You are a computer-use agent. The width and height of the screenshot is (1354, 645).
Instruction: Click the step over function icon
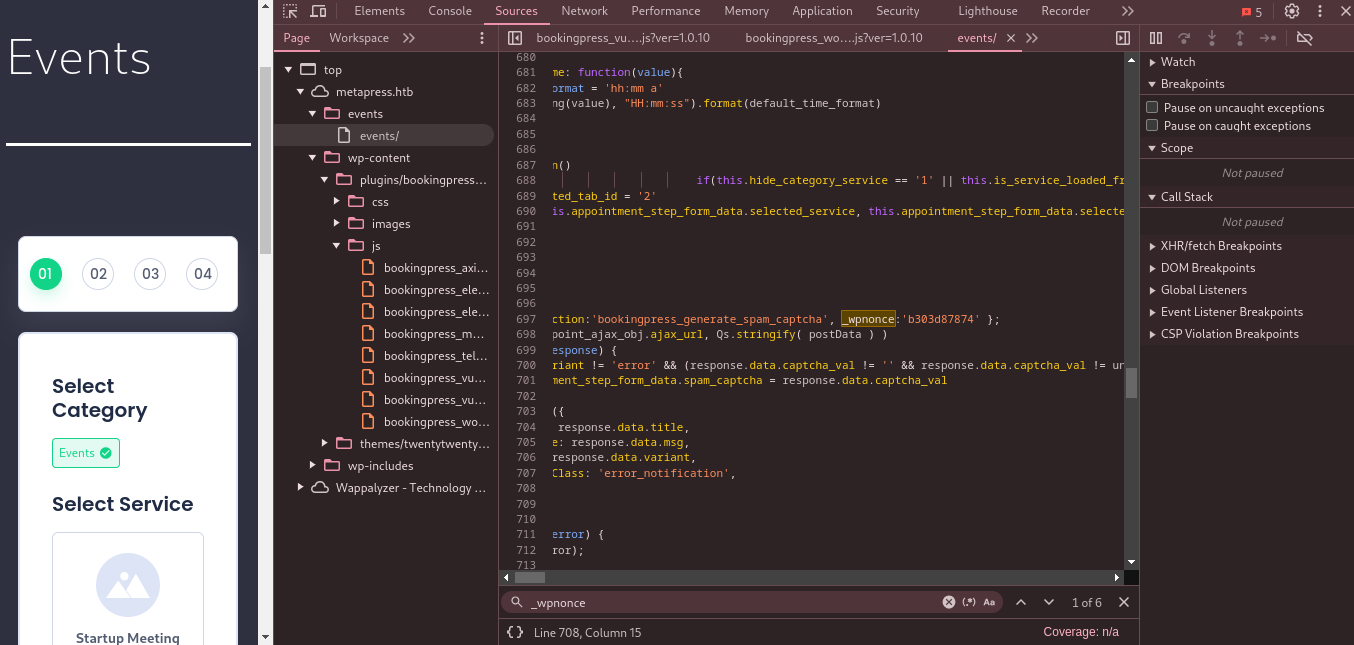[x=1184, y=38]
